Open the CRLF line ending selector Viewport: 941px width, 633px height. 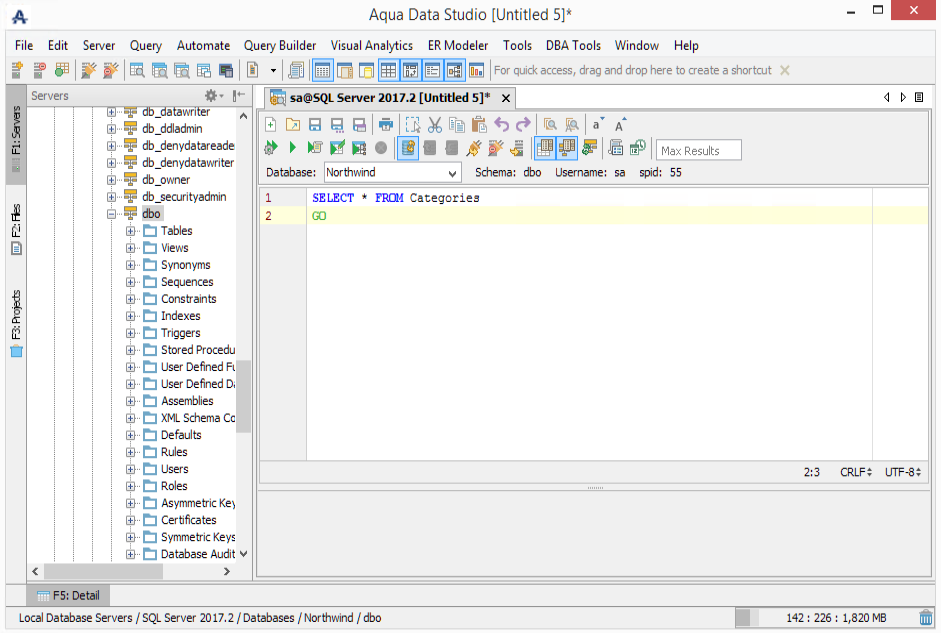click(x=856, y=472)
